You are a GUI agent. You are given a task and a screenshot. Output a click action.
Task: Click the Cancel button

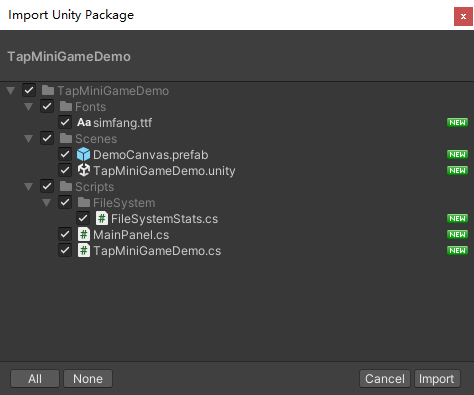coord(385,379)
